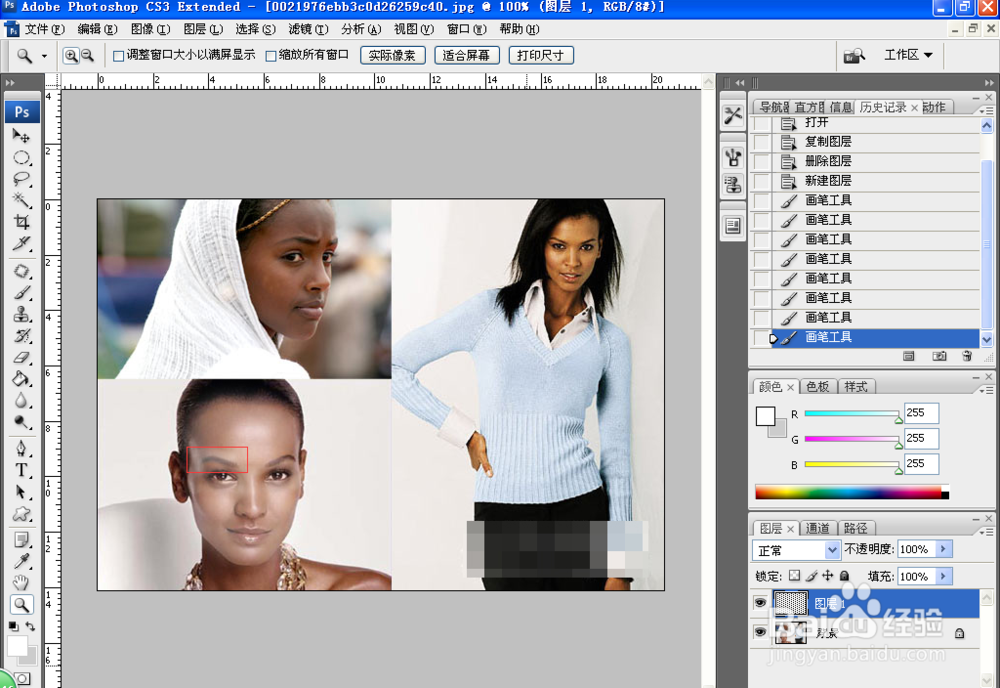Open the 滤镜 menu
The image size is (1000, 688).
click(x=308, y=29)
